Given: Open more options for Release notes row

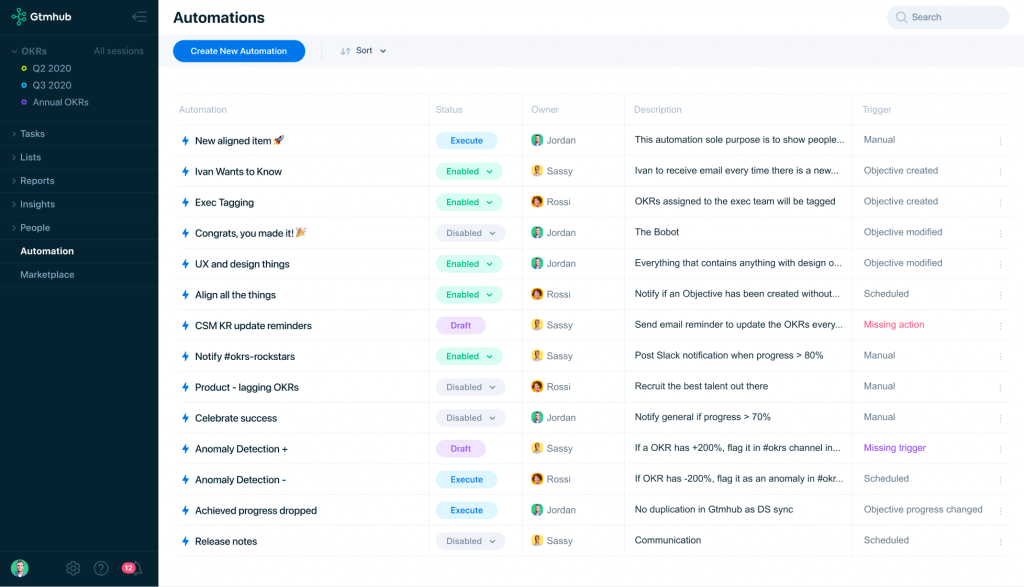Looking at the screenshot, I should (x=1000, y=541).
